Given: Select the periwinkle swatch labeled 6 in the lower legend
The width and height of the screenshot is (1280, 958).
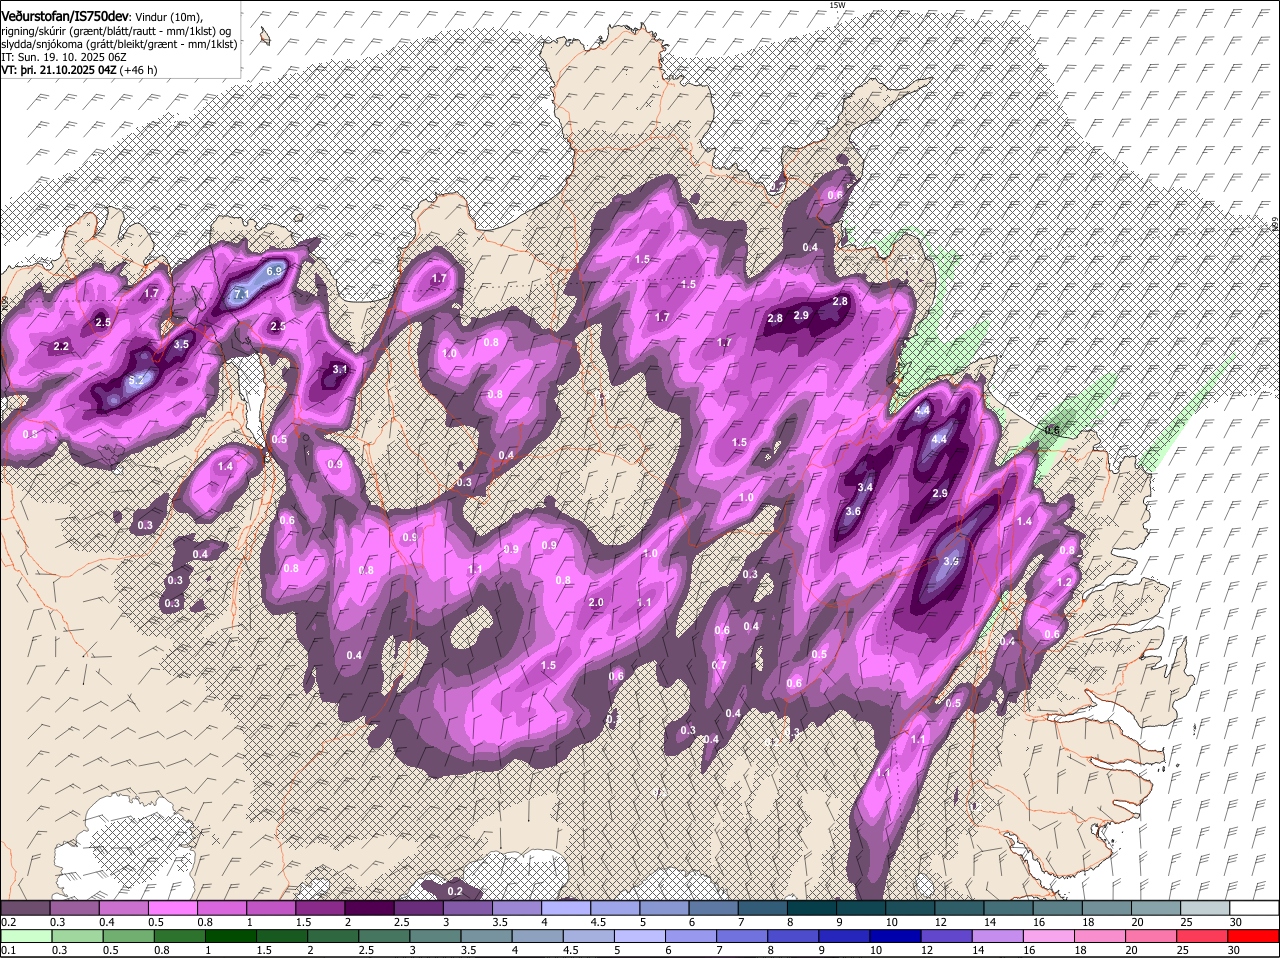Looking at the screenshot, I should click(x=690, y=936).
